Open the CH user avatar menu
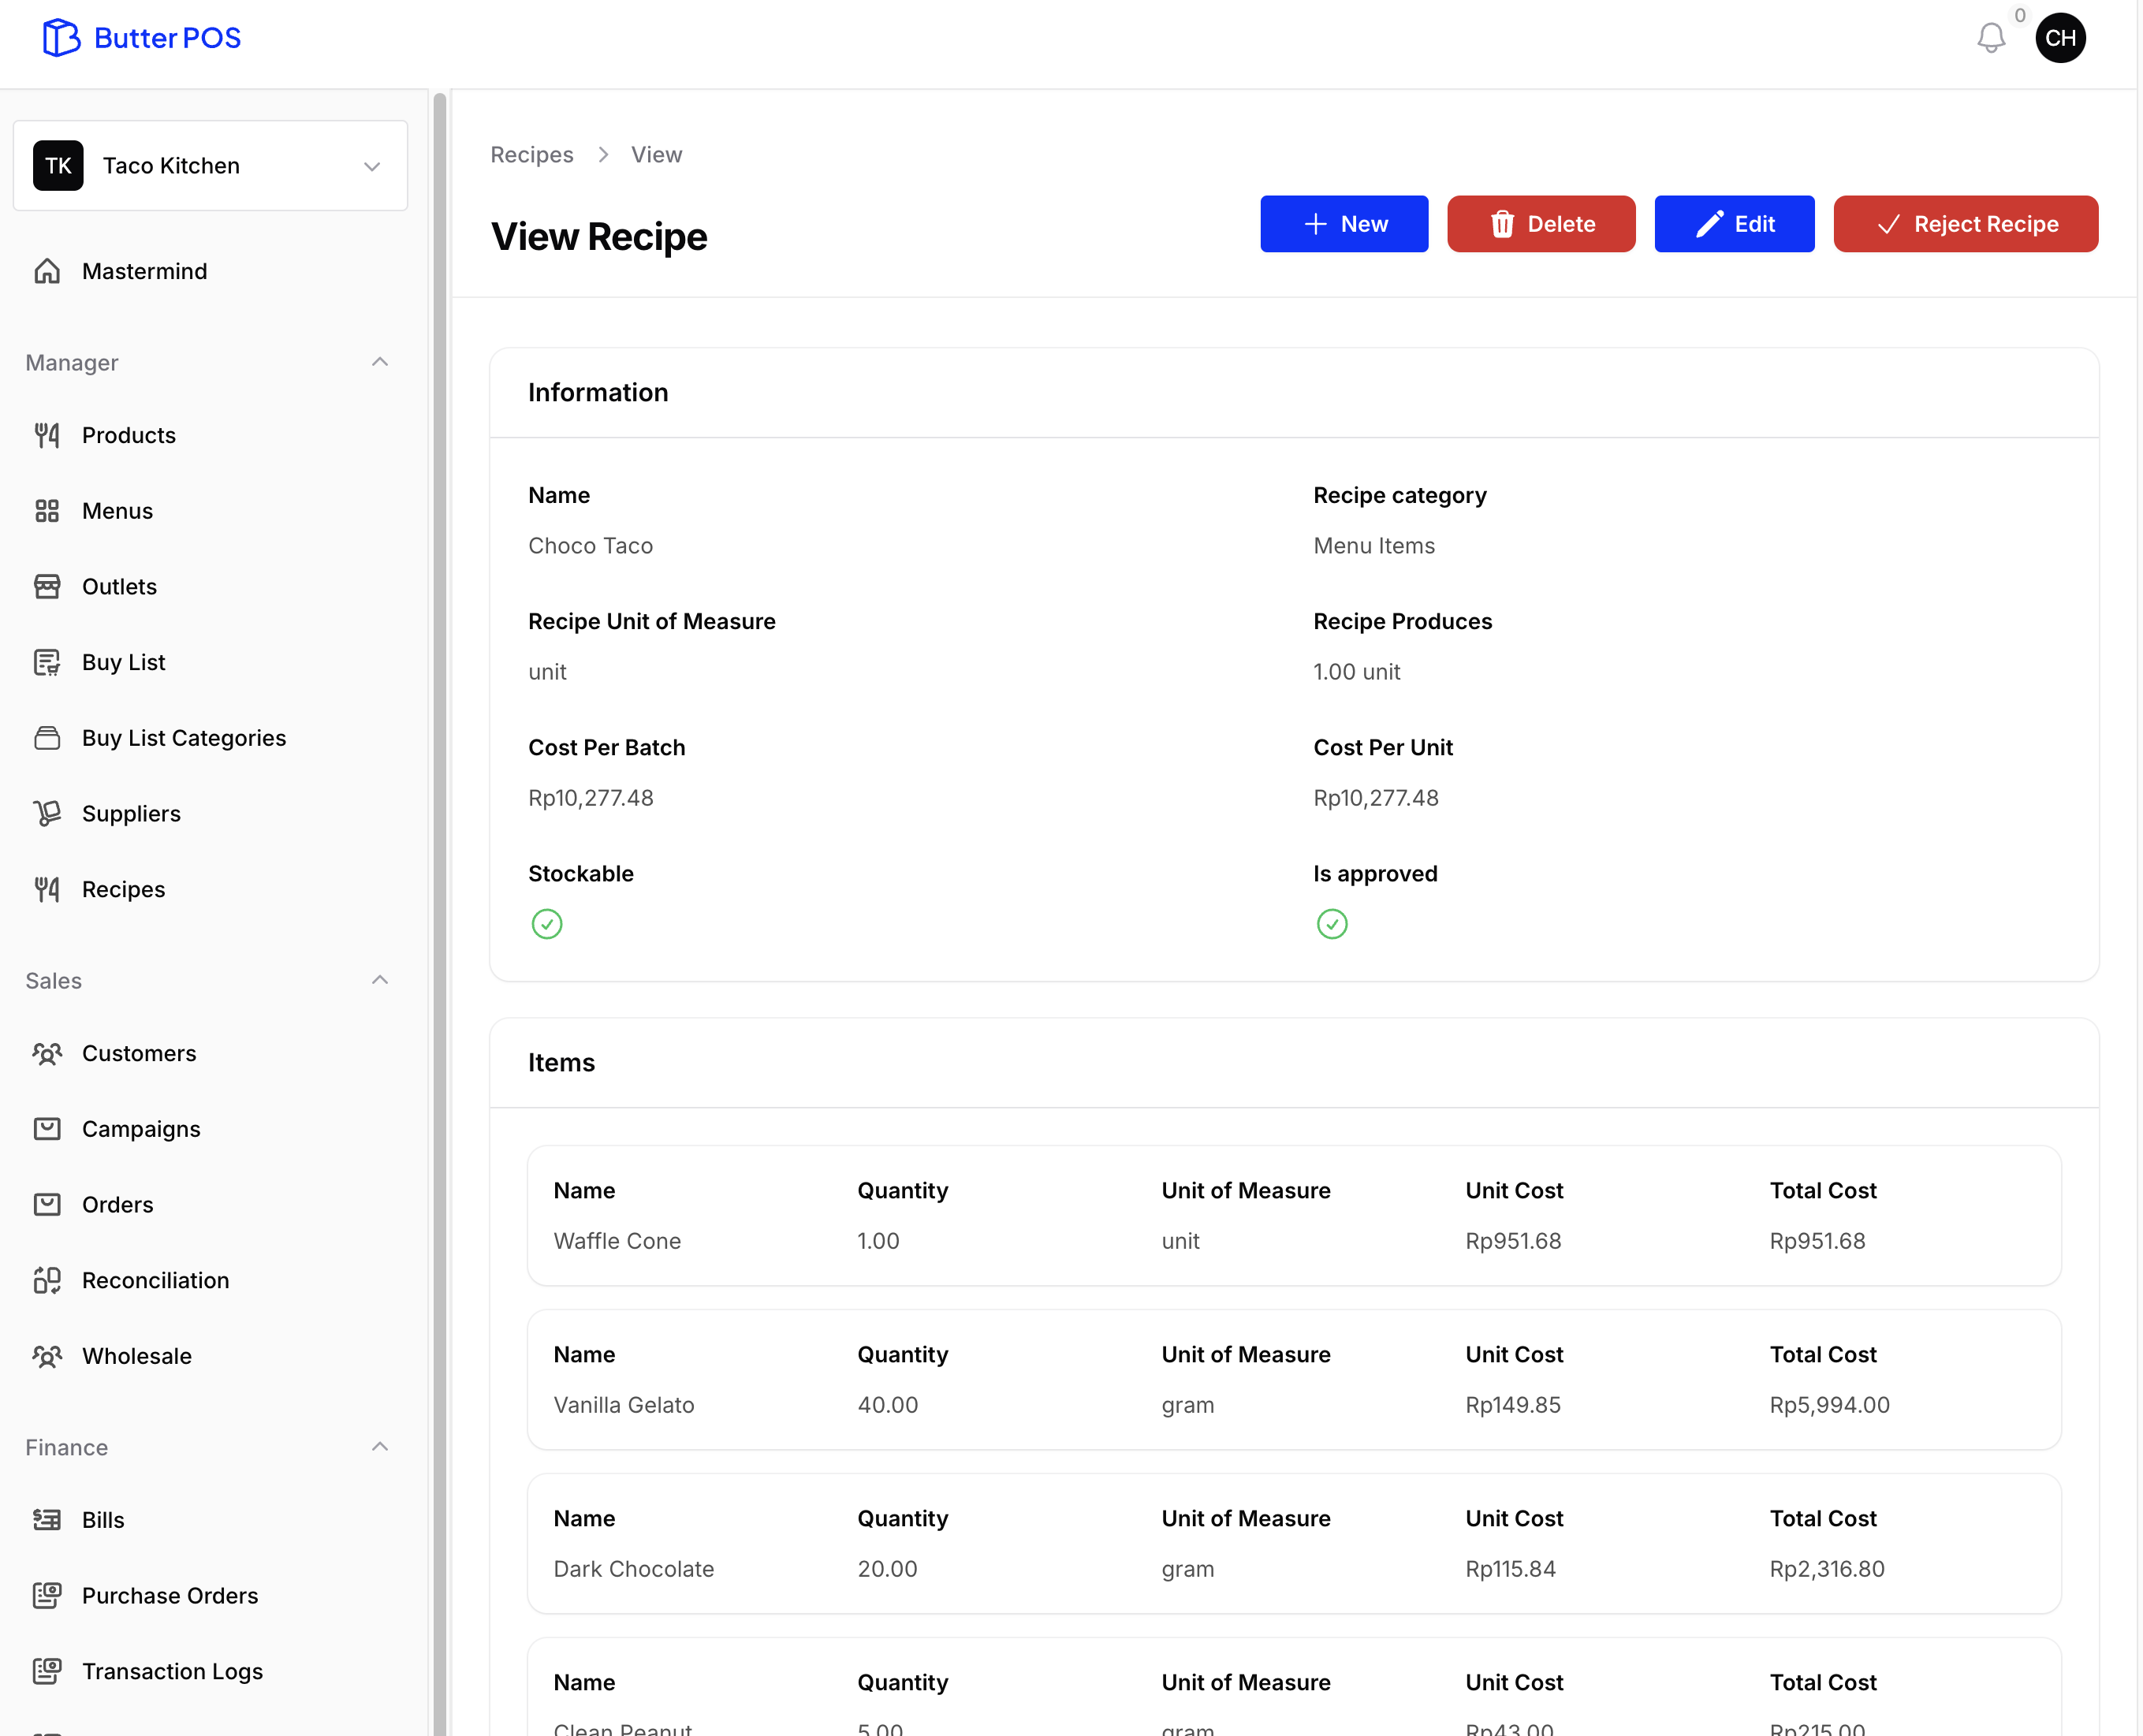The image size is (2143, 1736). pos(2060,38)
